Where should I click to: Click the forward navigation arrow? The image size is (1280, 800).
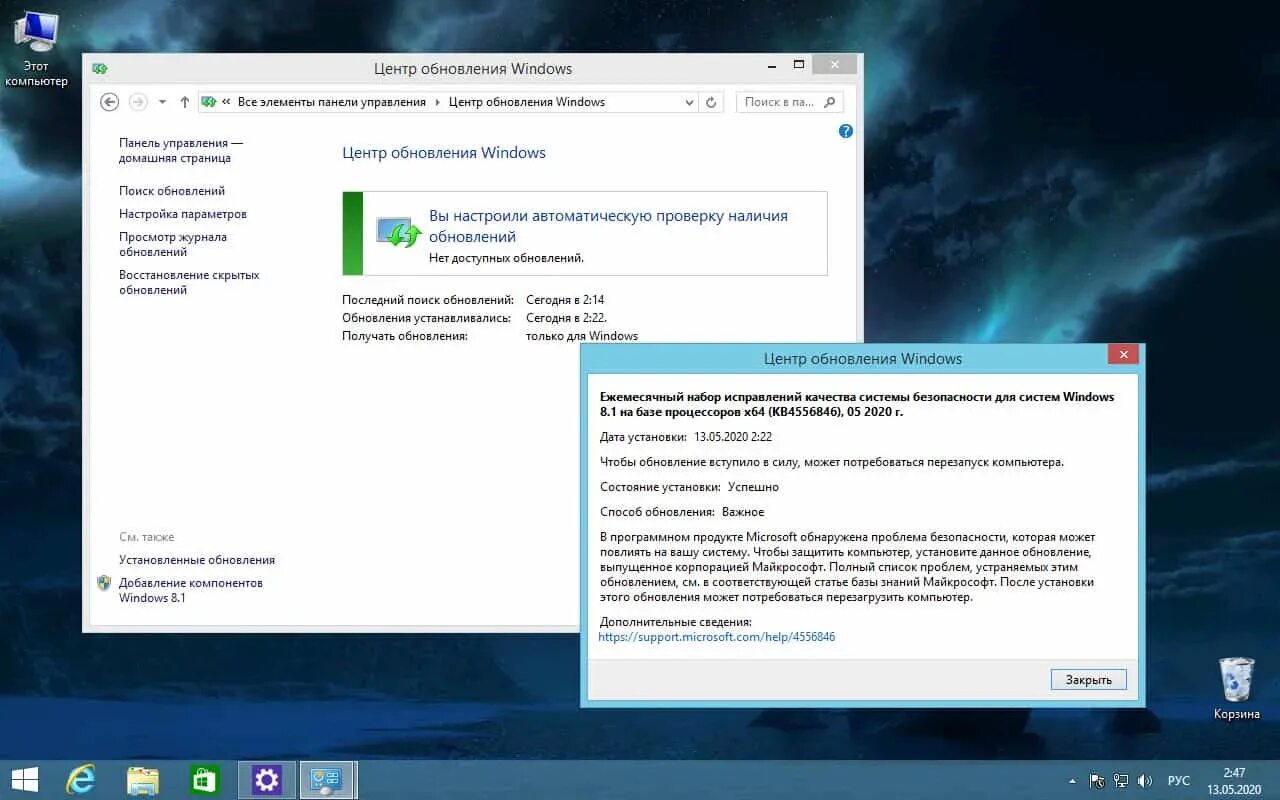138,102
